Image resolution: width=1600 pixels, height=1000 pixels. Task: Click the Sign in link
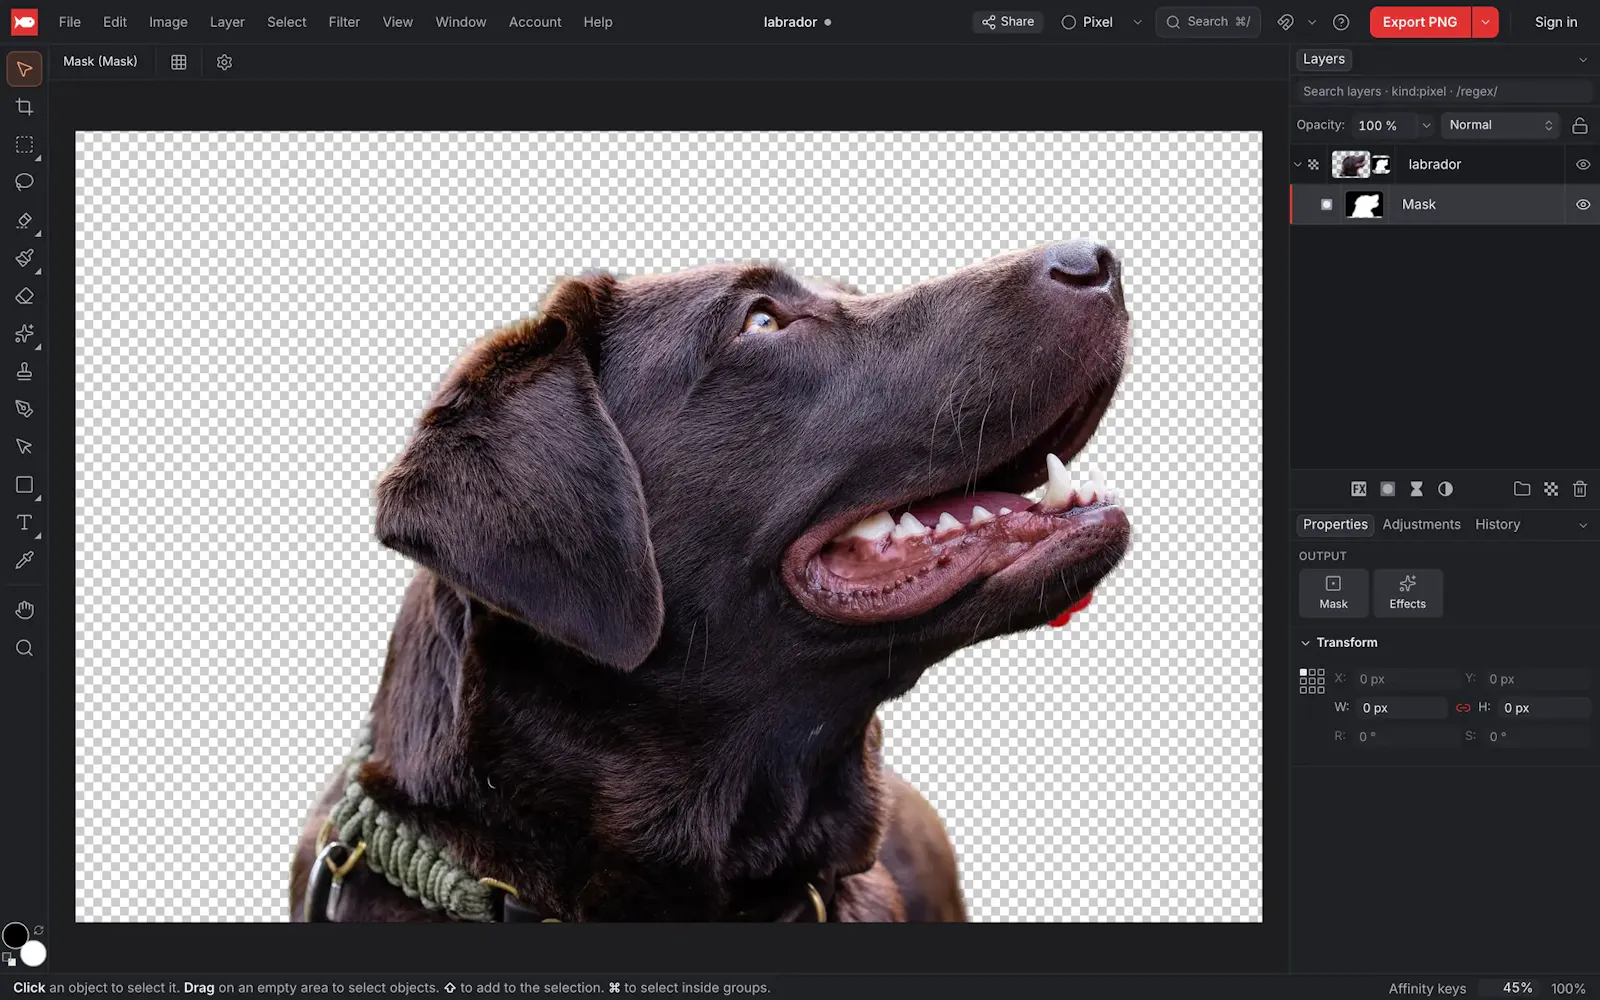pos(1555,22)
